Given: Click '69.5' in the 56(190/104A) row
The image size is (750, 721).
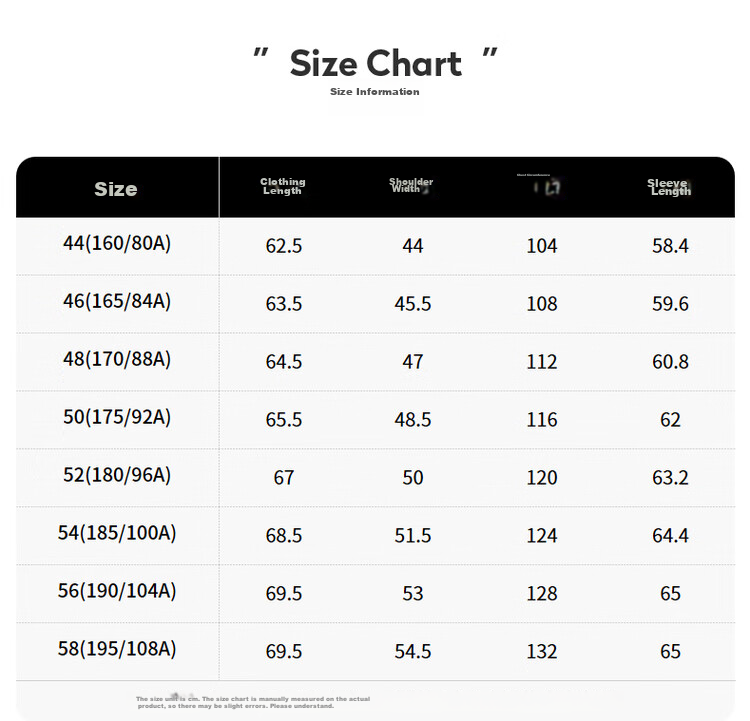Looking at the screenshot, I should pos(284,593).
